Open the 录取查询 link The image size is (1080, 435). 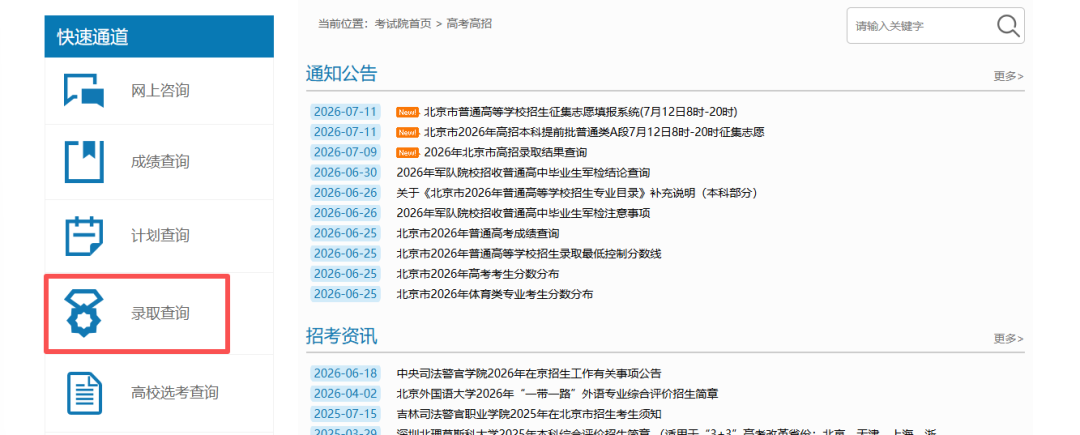point(160,314)
